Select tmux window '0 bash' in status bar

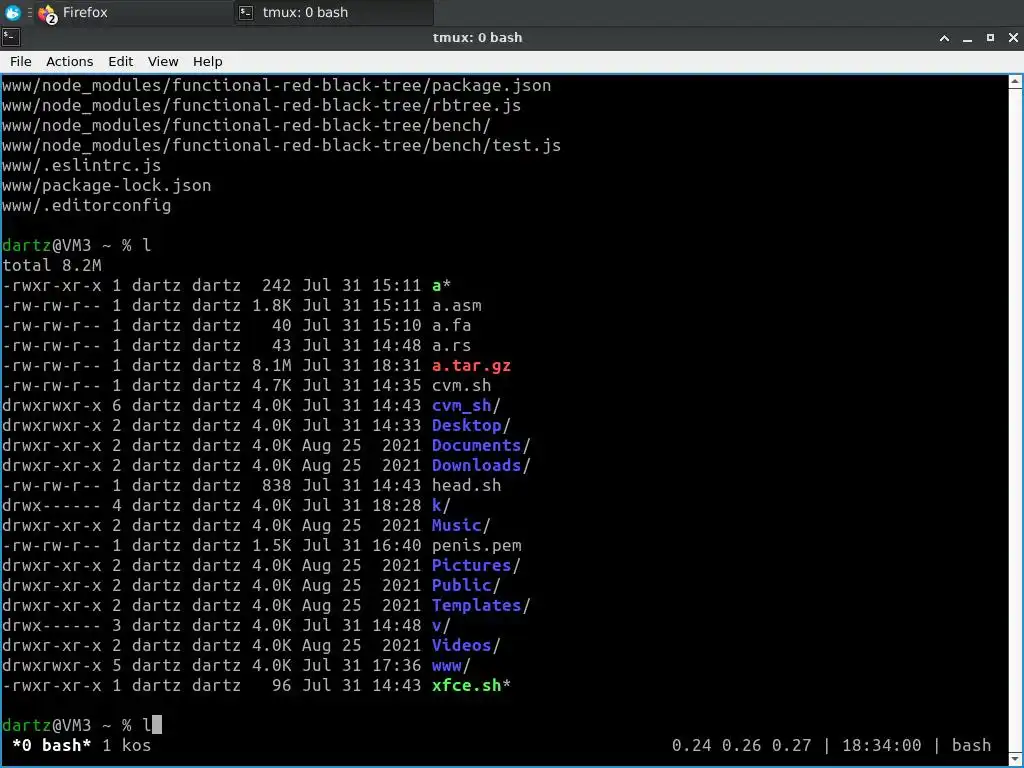pos(52,745)
